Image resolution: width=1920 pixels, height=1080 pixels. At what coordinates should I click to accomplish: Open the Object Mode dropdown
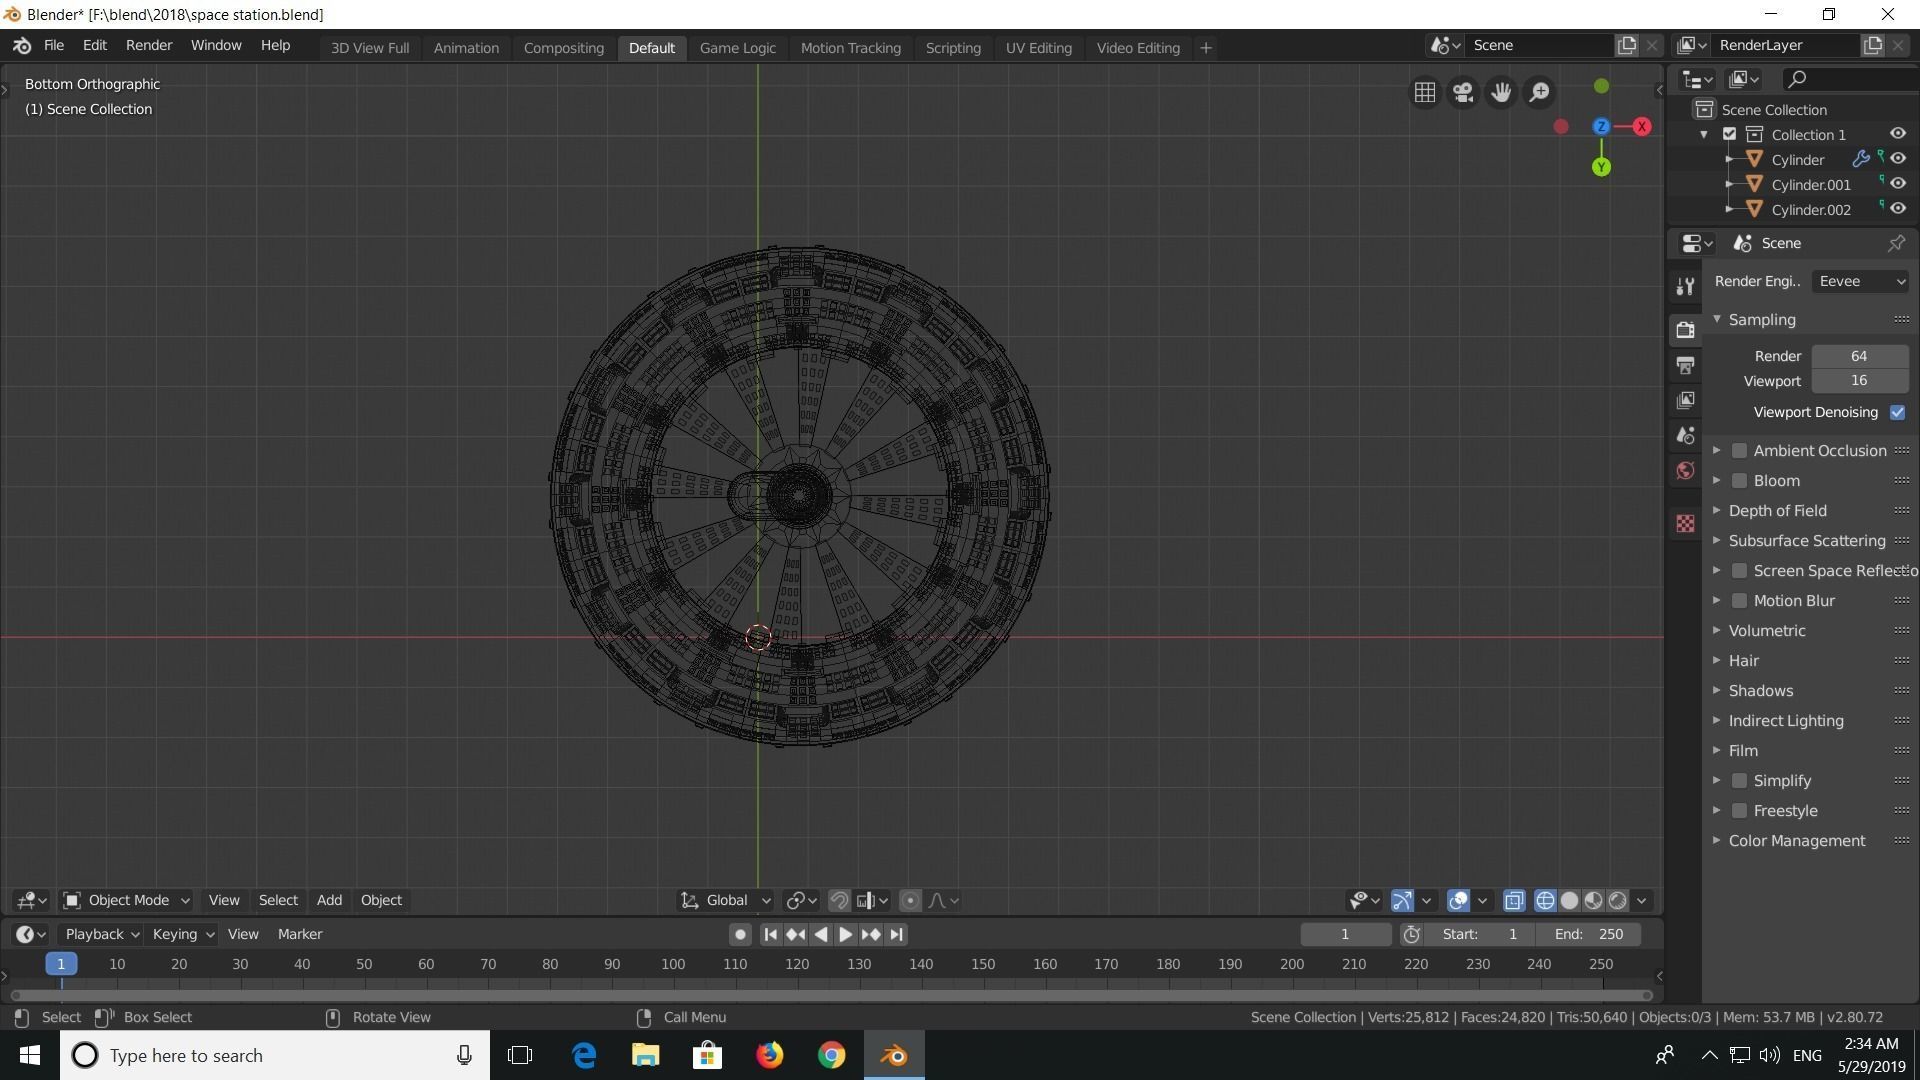pos(126,901)
